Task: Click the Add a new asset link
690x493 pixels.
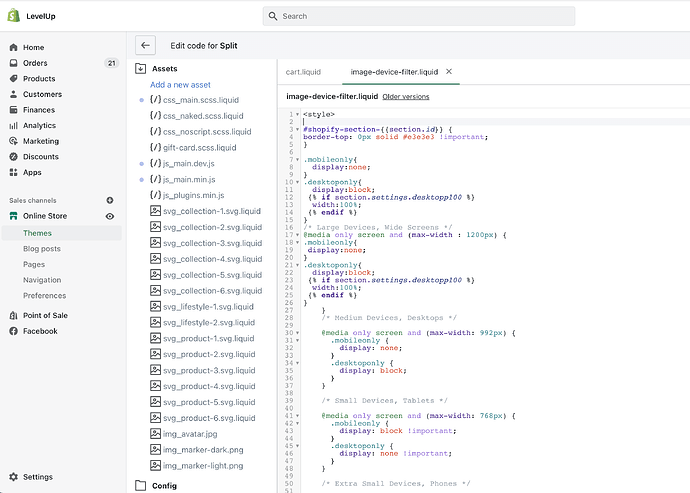Action: tap(180, 85)
